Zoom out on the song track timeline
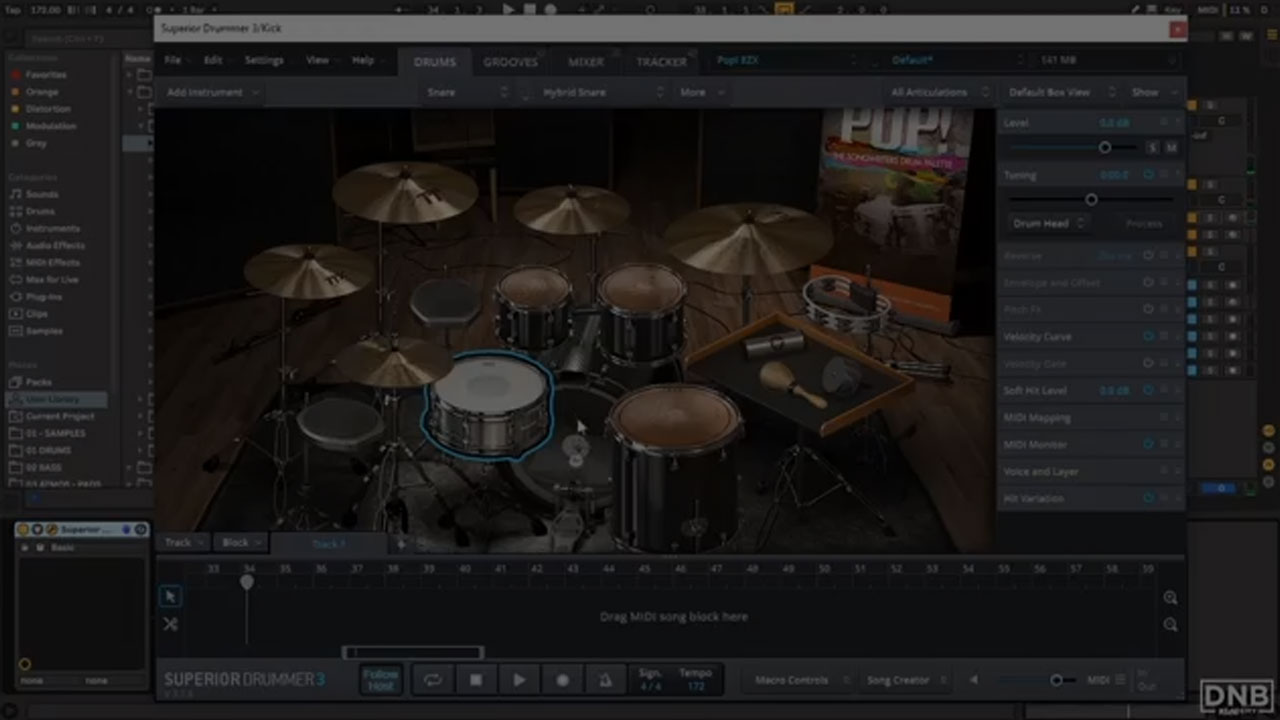This screenshot has width=1280, height=720. click(1170, 625)
